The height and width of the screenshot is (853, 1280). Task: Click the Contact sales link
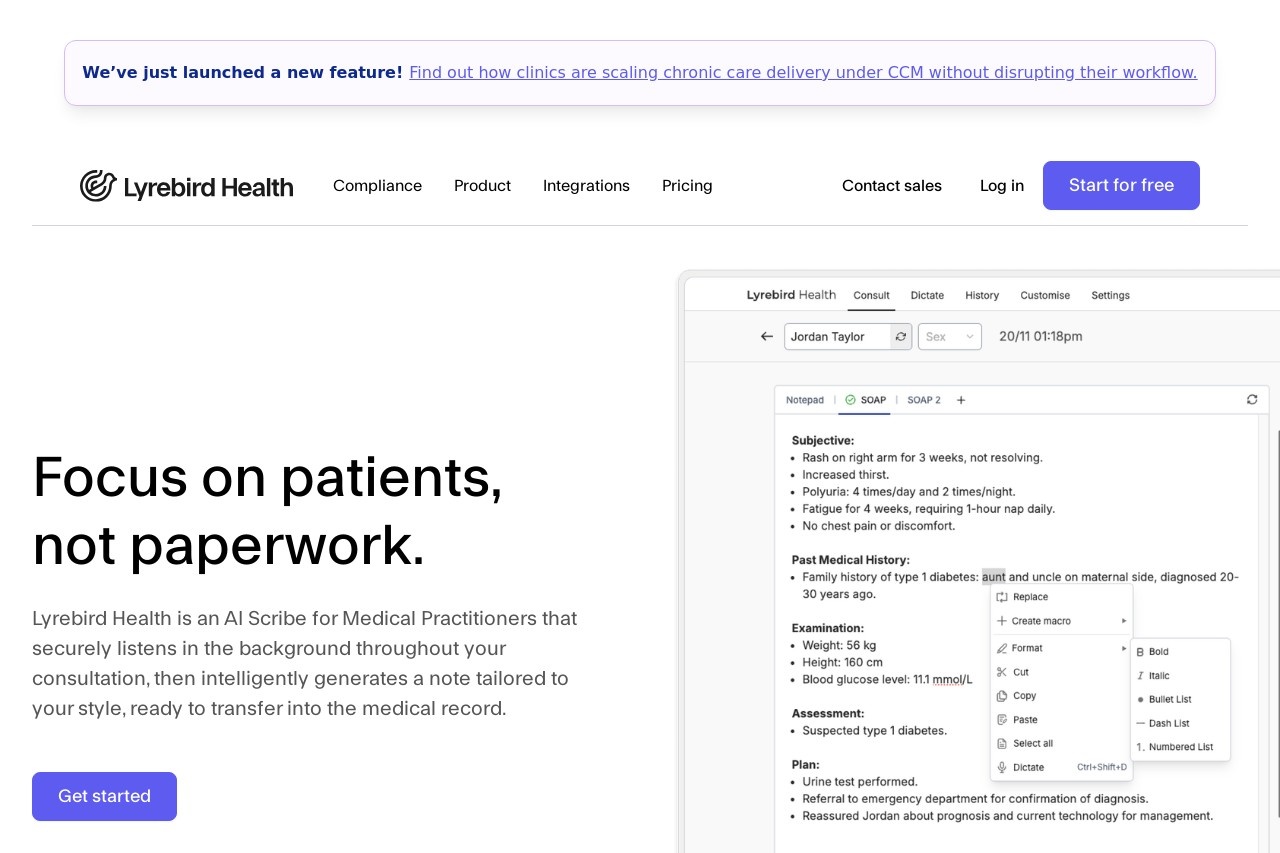pos(892,186)
